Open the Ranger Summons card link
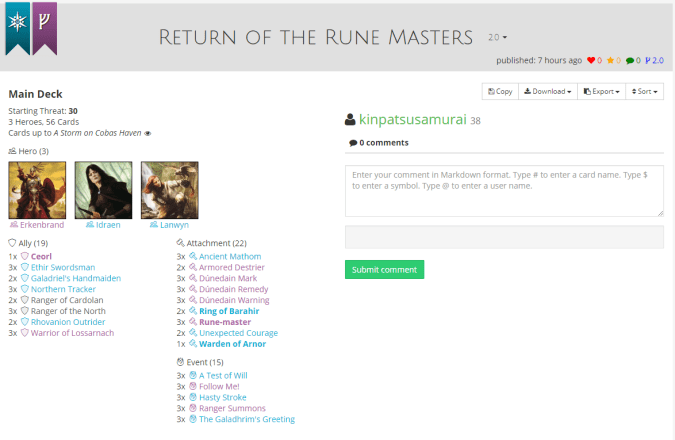The height and width of the screenshot is (440, 675). pos(232,408)
